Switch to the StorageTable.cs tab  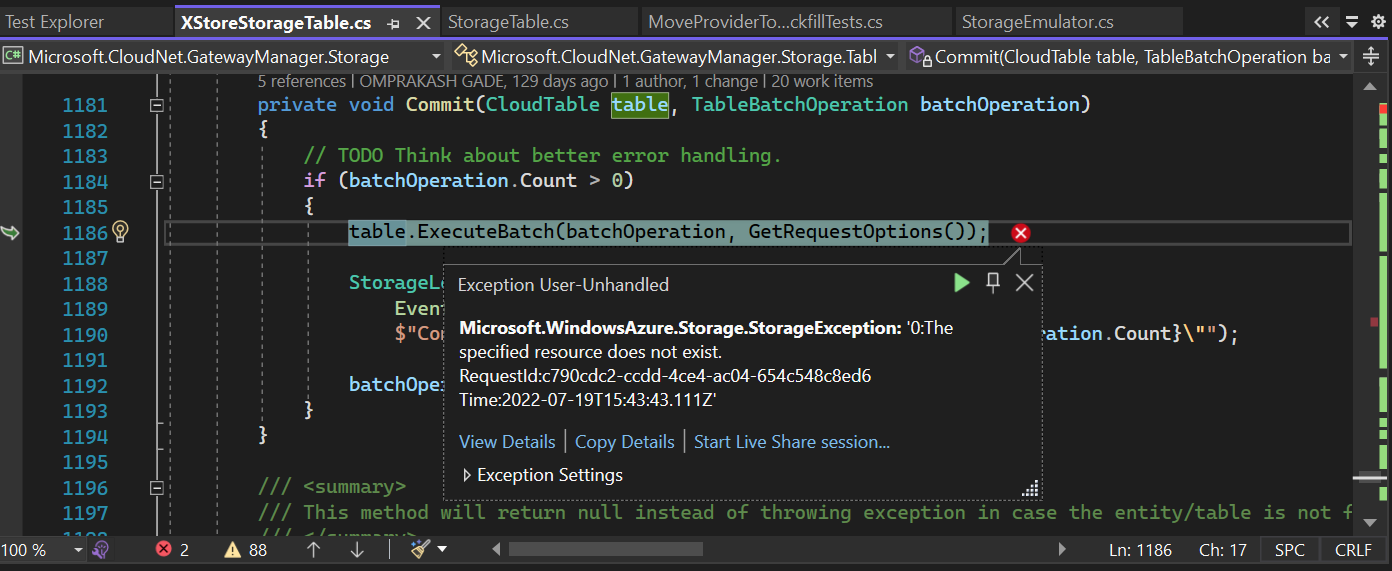click(x=507, y=22)
